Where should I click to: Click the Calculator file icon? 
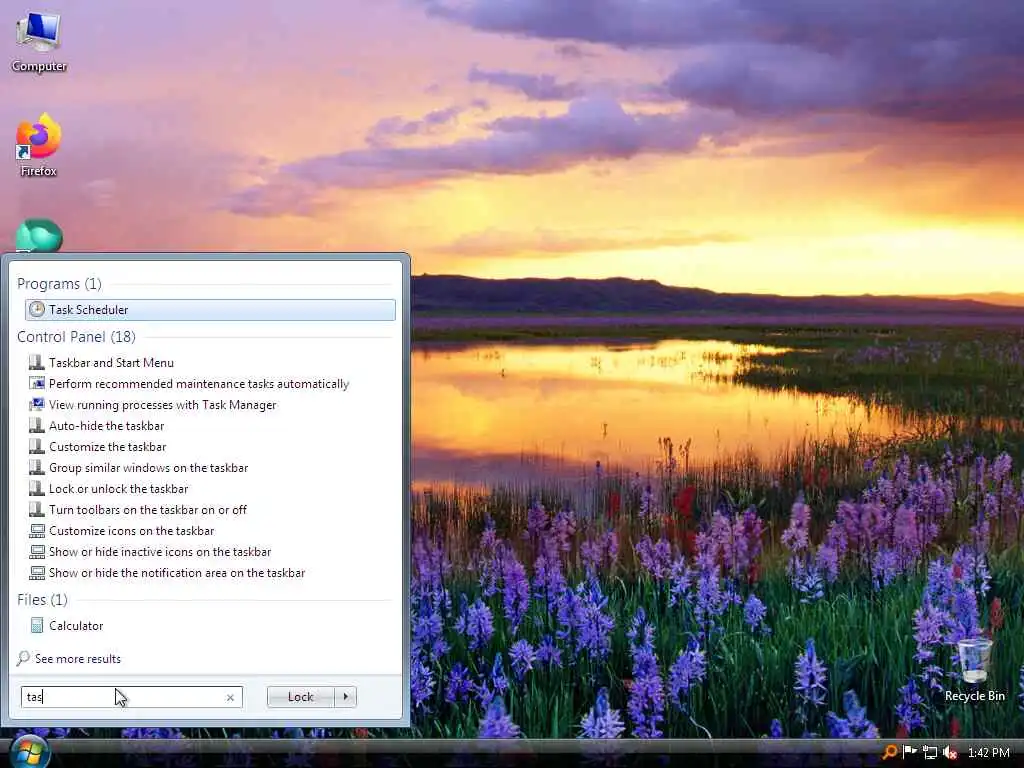tap(37, 625)
